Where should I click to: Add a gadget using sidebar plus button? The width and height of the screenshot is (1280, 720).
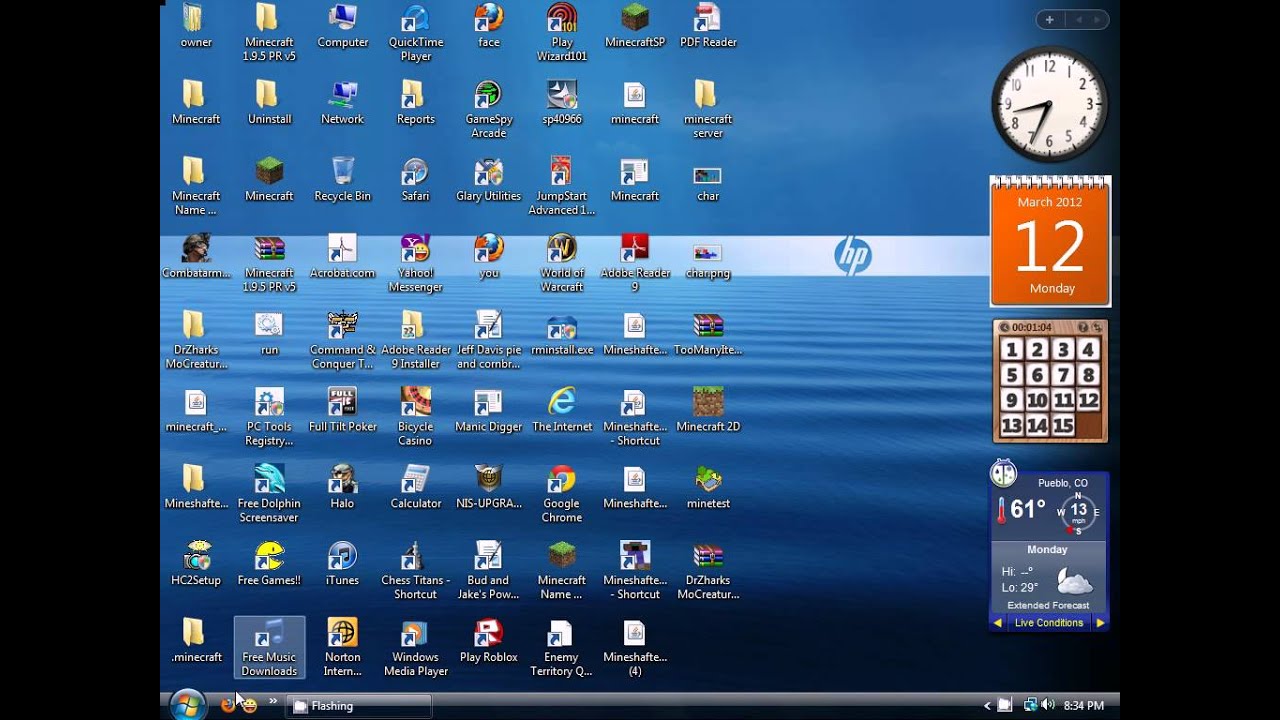coord(1049,19)
